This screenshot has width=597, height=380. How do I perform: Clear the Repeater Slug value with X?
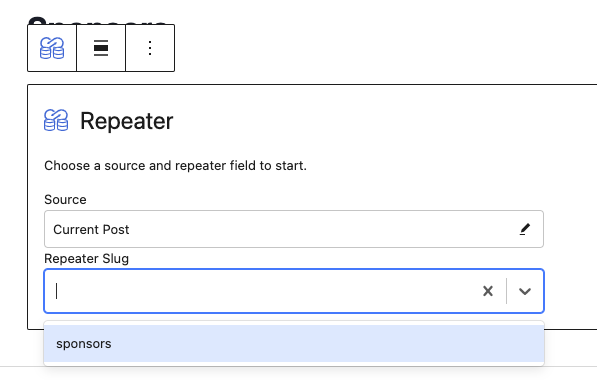(488, 291)
